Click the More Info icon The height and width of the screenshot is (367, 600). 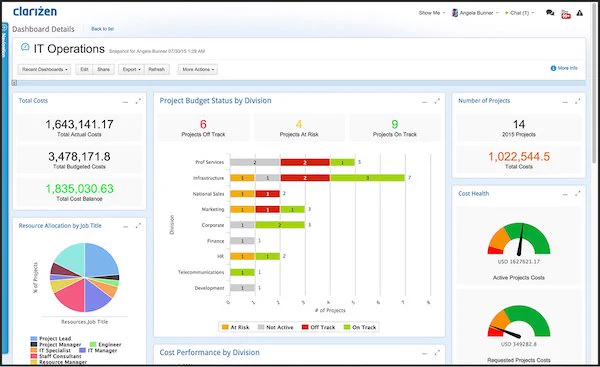pyautogui.click(x=553, y=68)
